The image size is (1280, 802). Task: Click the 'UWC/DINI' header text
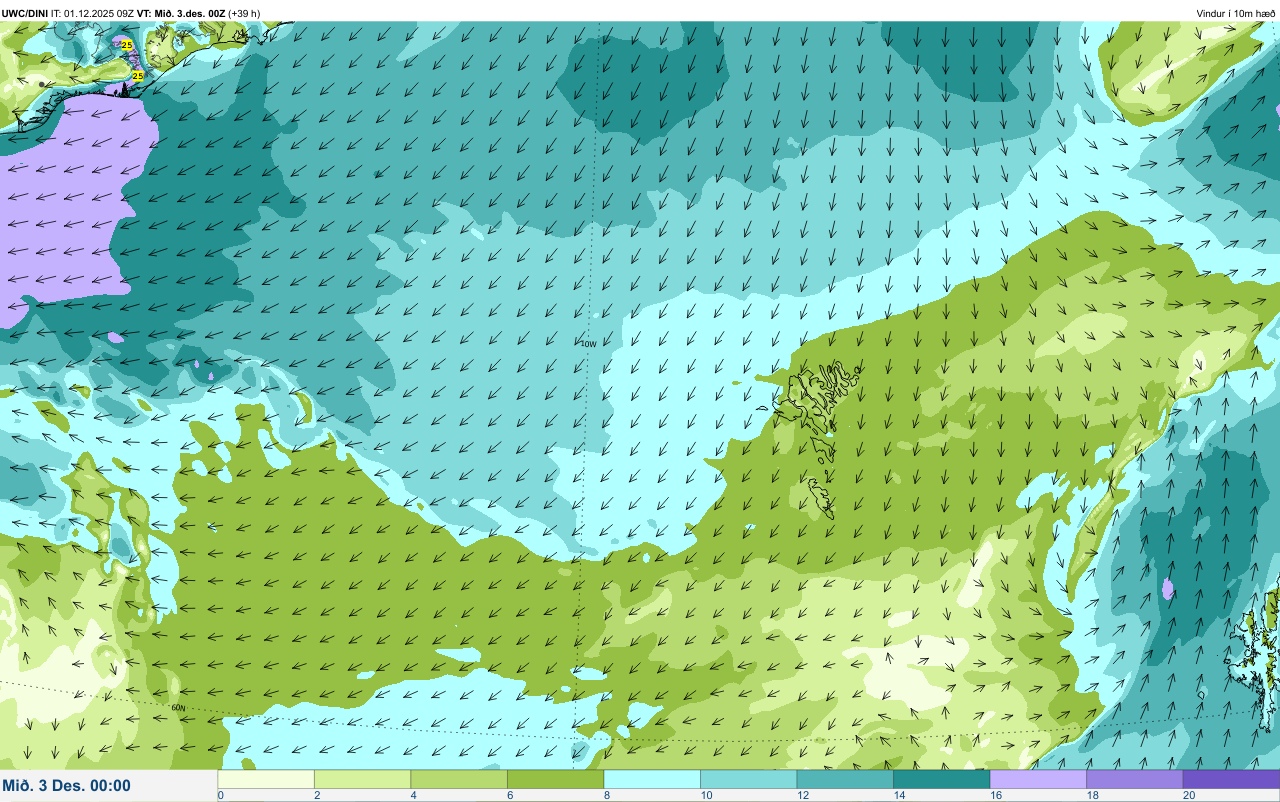point(24,13)
